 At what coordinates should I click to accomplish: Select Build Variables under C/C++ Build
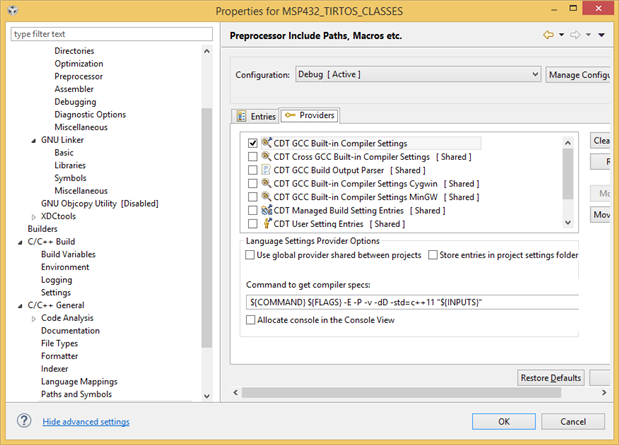68,254
